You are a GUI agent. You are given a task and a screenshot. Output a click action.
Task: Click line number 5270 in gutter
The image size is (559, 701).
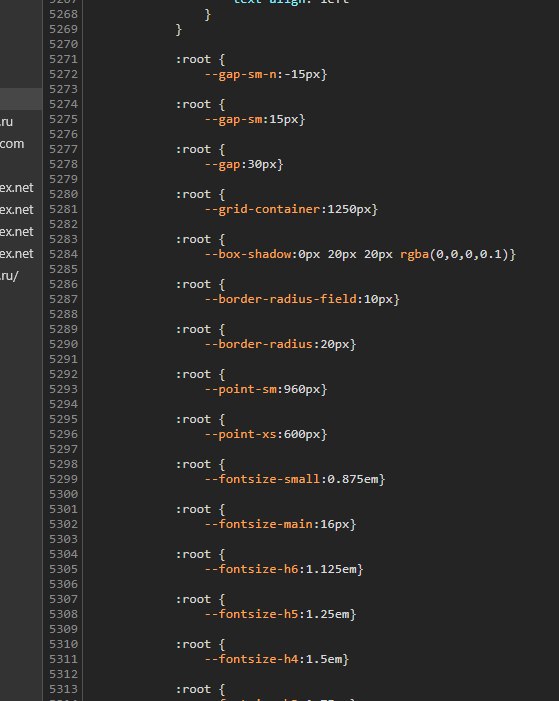coord(64,44)
